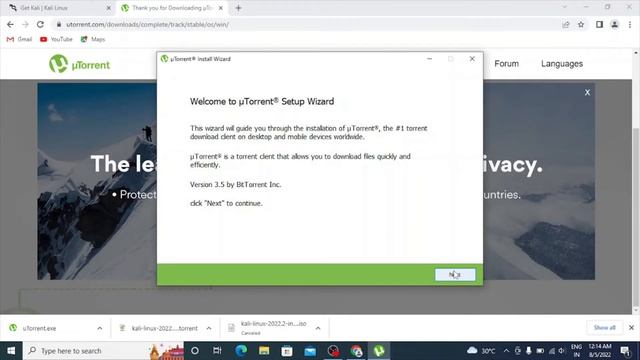Screen dimensions: 640x360
Task: Close the µTorrent Install Wizard window
Action: point(472,59)
